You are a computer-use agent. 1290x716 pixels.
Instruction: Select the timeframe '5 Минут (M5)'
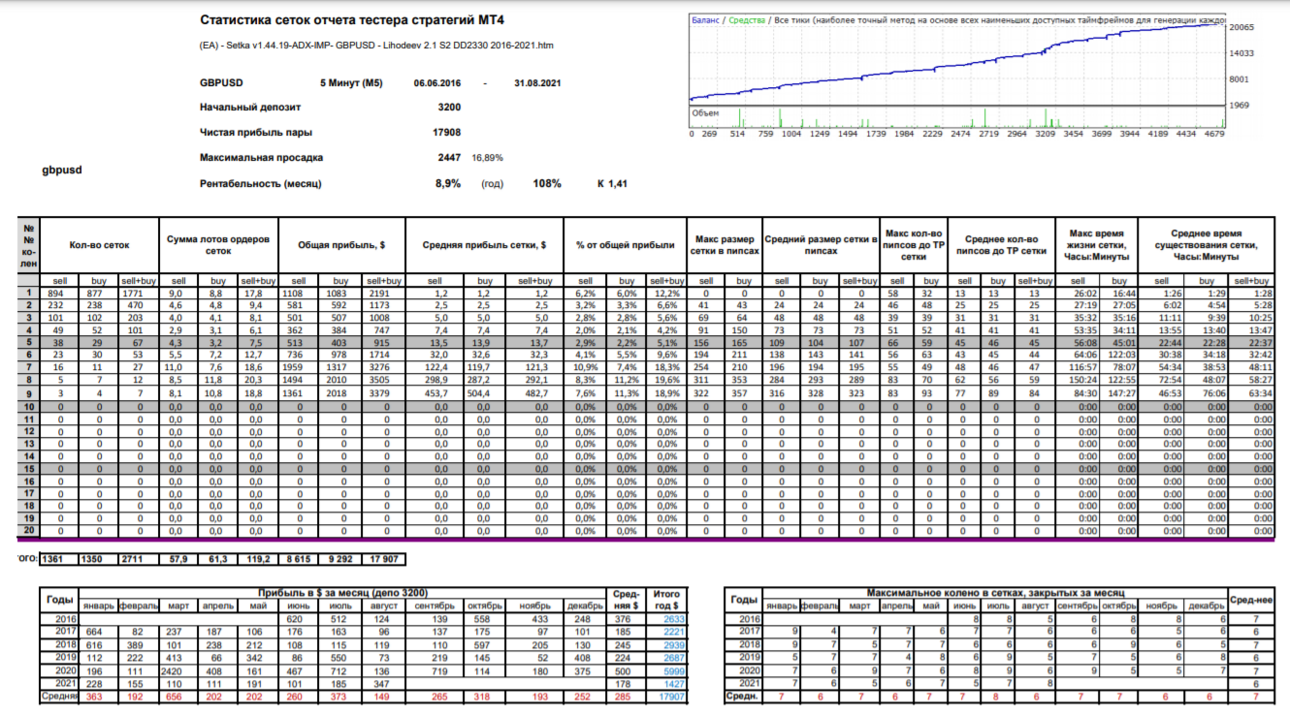(x=351, y=84)
